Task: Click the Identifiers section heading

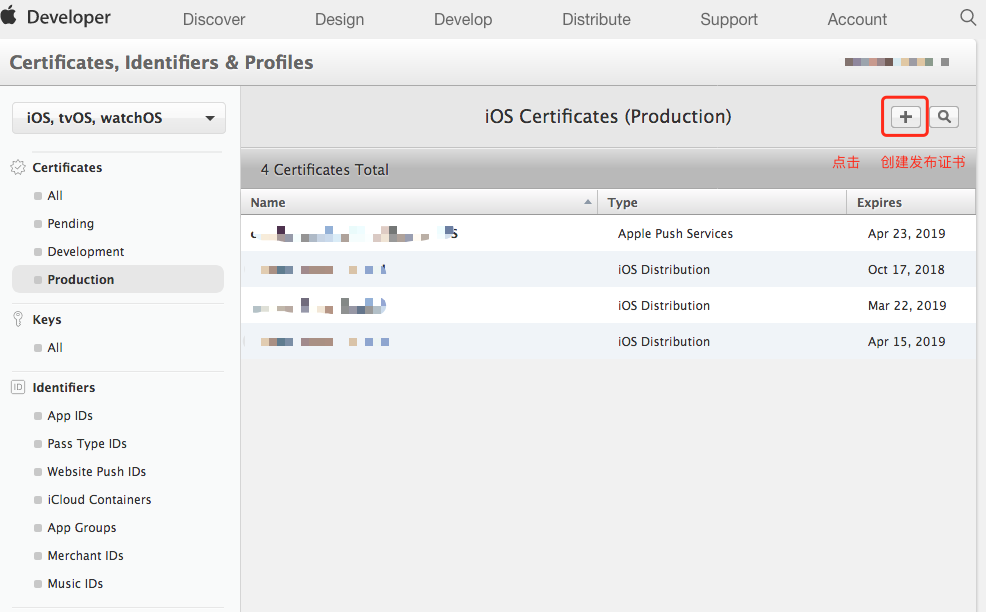Action: coord(64,387)
